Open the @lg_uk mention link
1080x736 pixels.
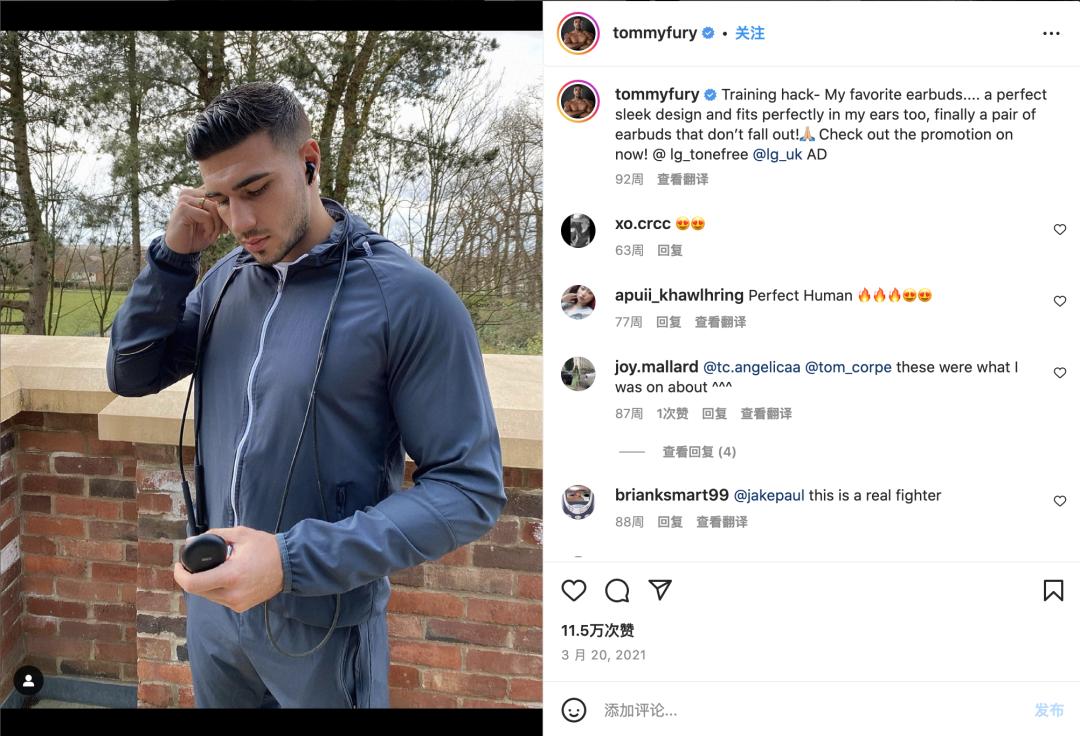pos(778,154)
